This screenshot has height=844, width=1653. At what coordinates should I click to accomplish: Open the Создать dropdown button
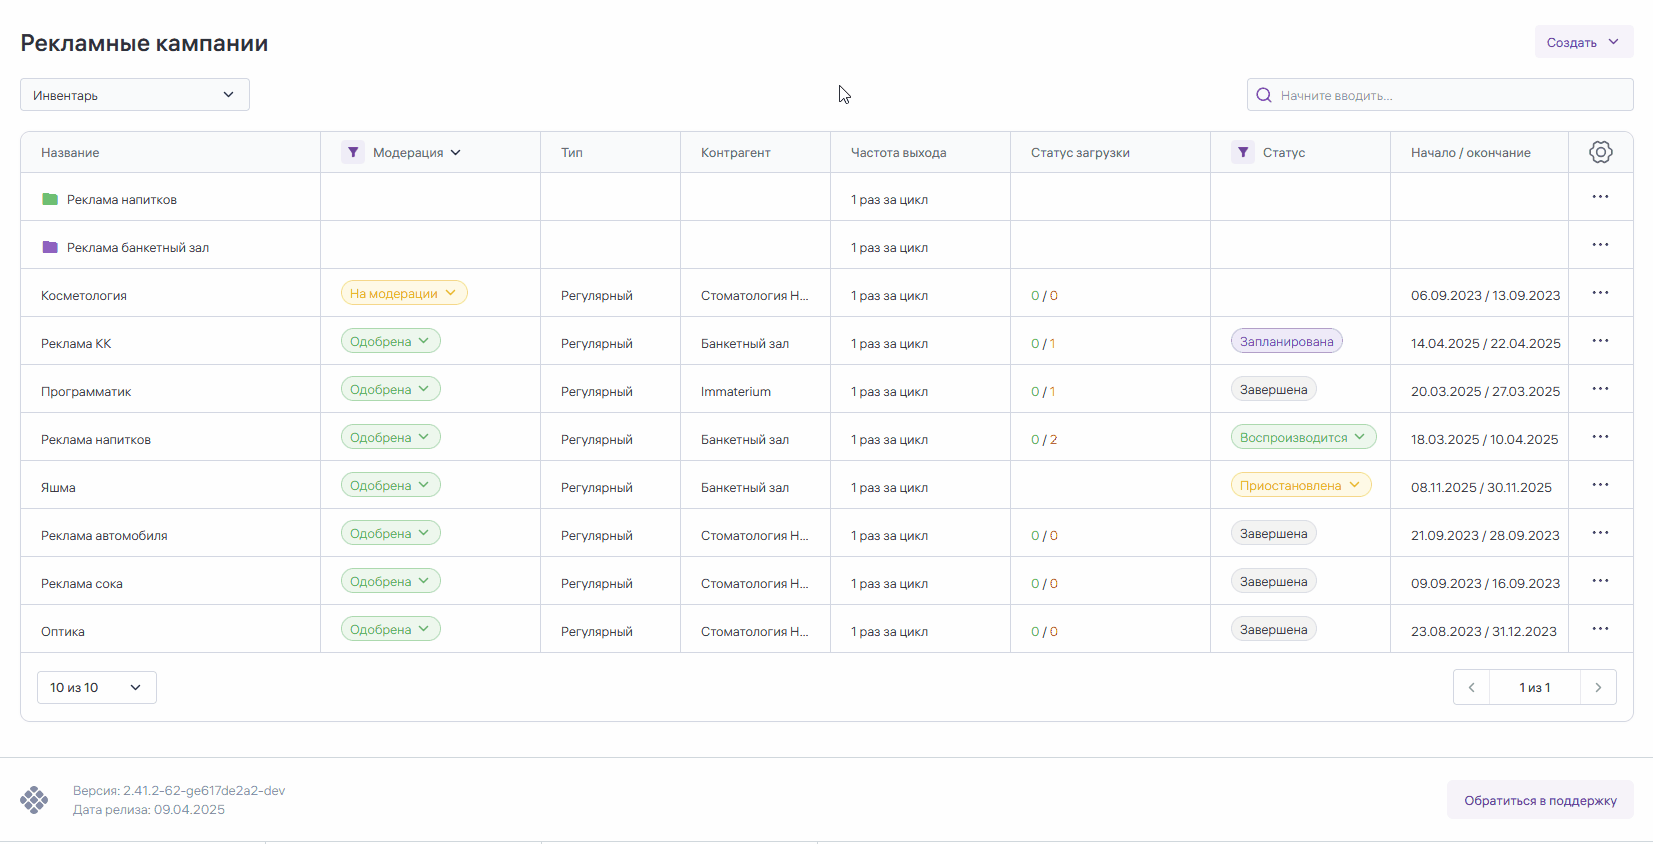tap(1583, 42)
